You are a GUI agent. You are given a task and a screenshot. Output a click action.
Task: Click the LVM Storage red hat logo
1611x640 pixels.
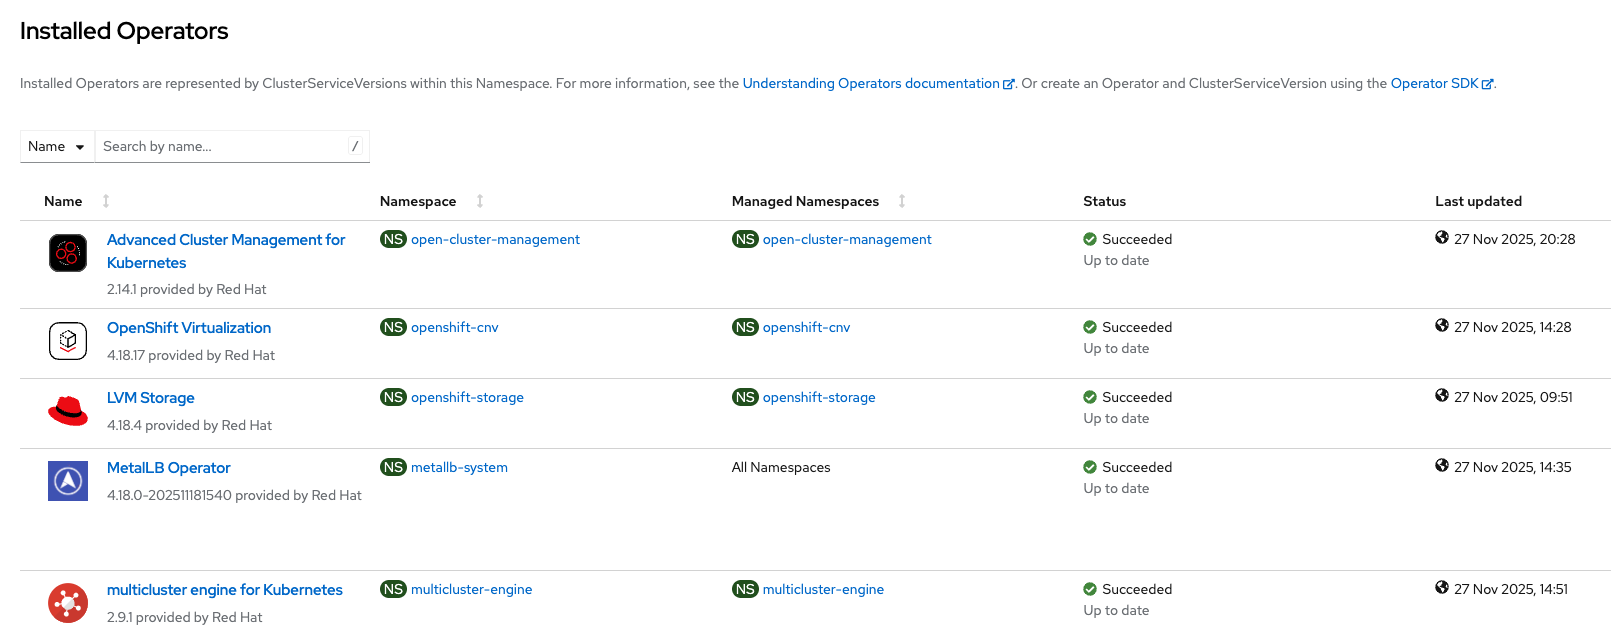[x=68, y=411]
